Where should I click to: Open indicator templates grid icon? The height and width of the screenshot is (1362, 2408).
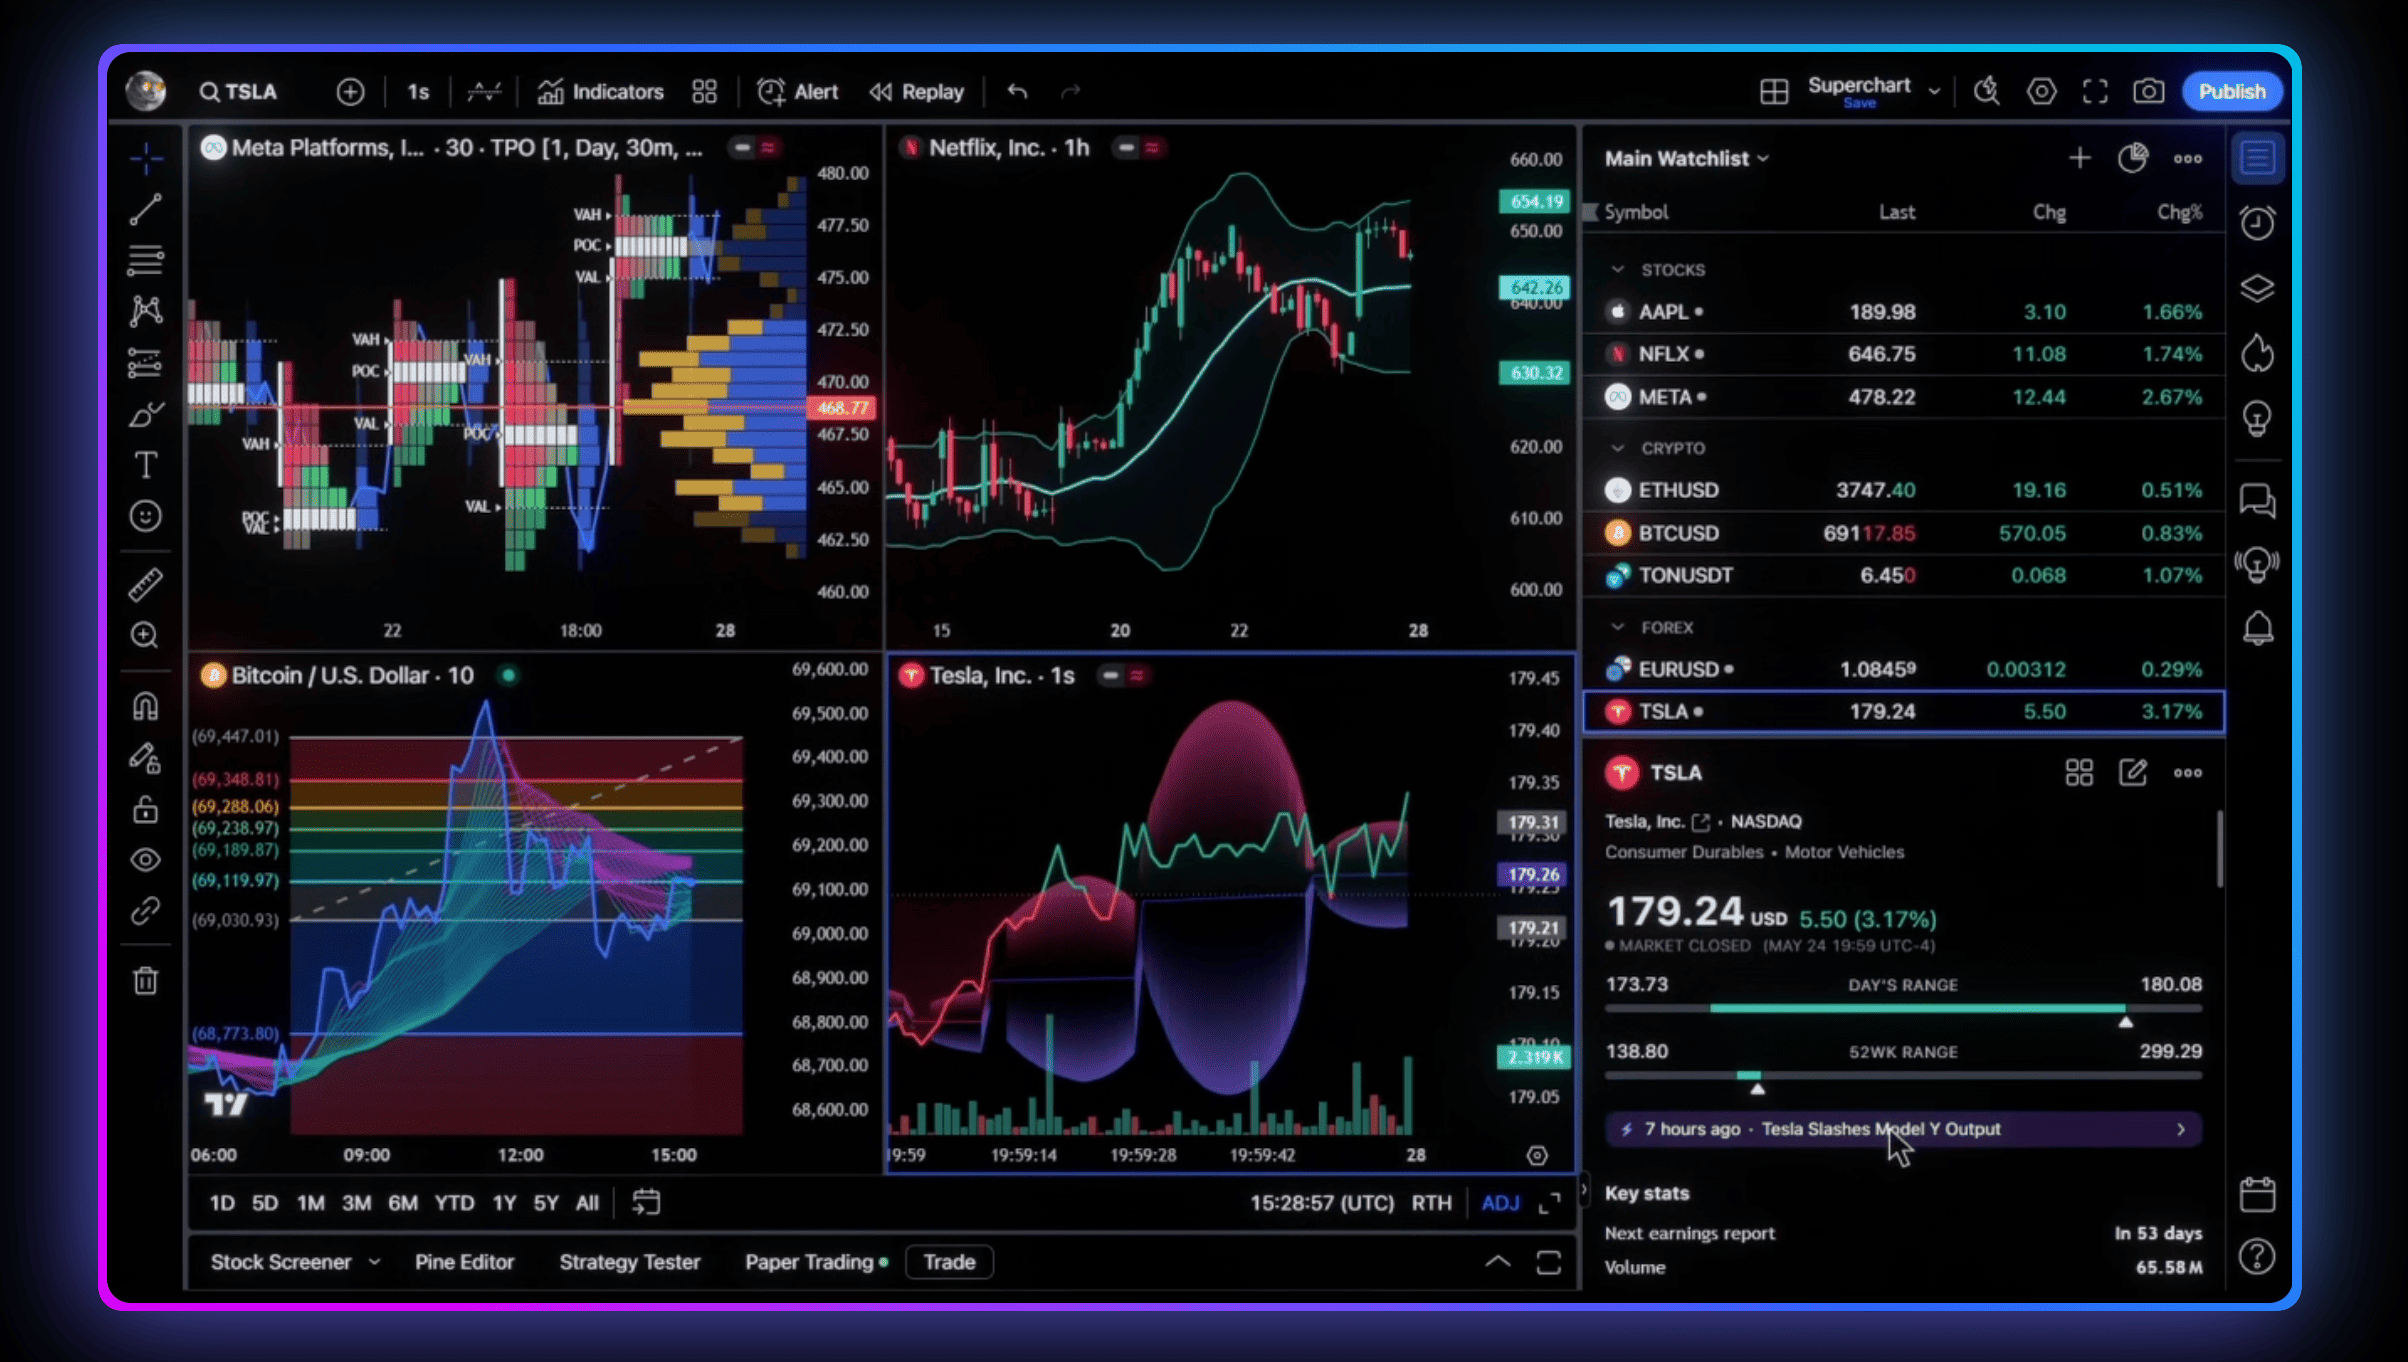704,92
